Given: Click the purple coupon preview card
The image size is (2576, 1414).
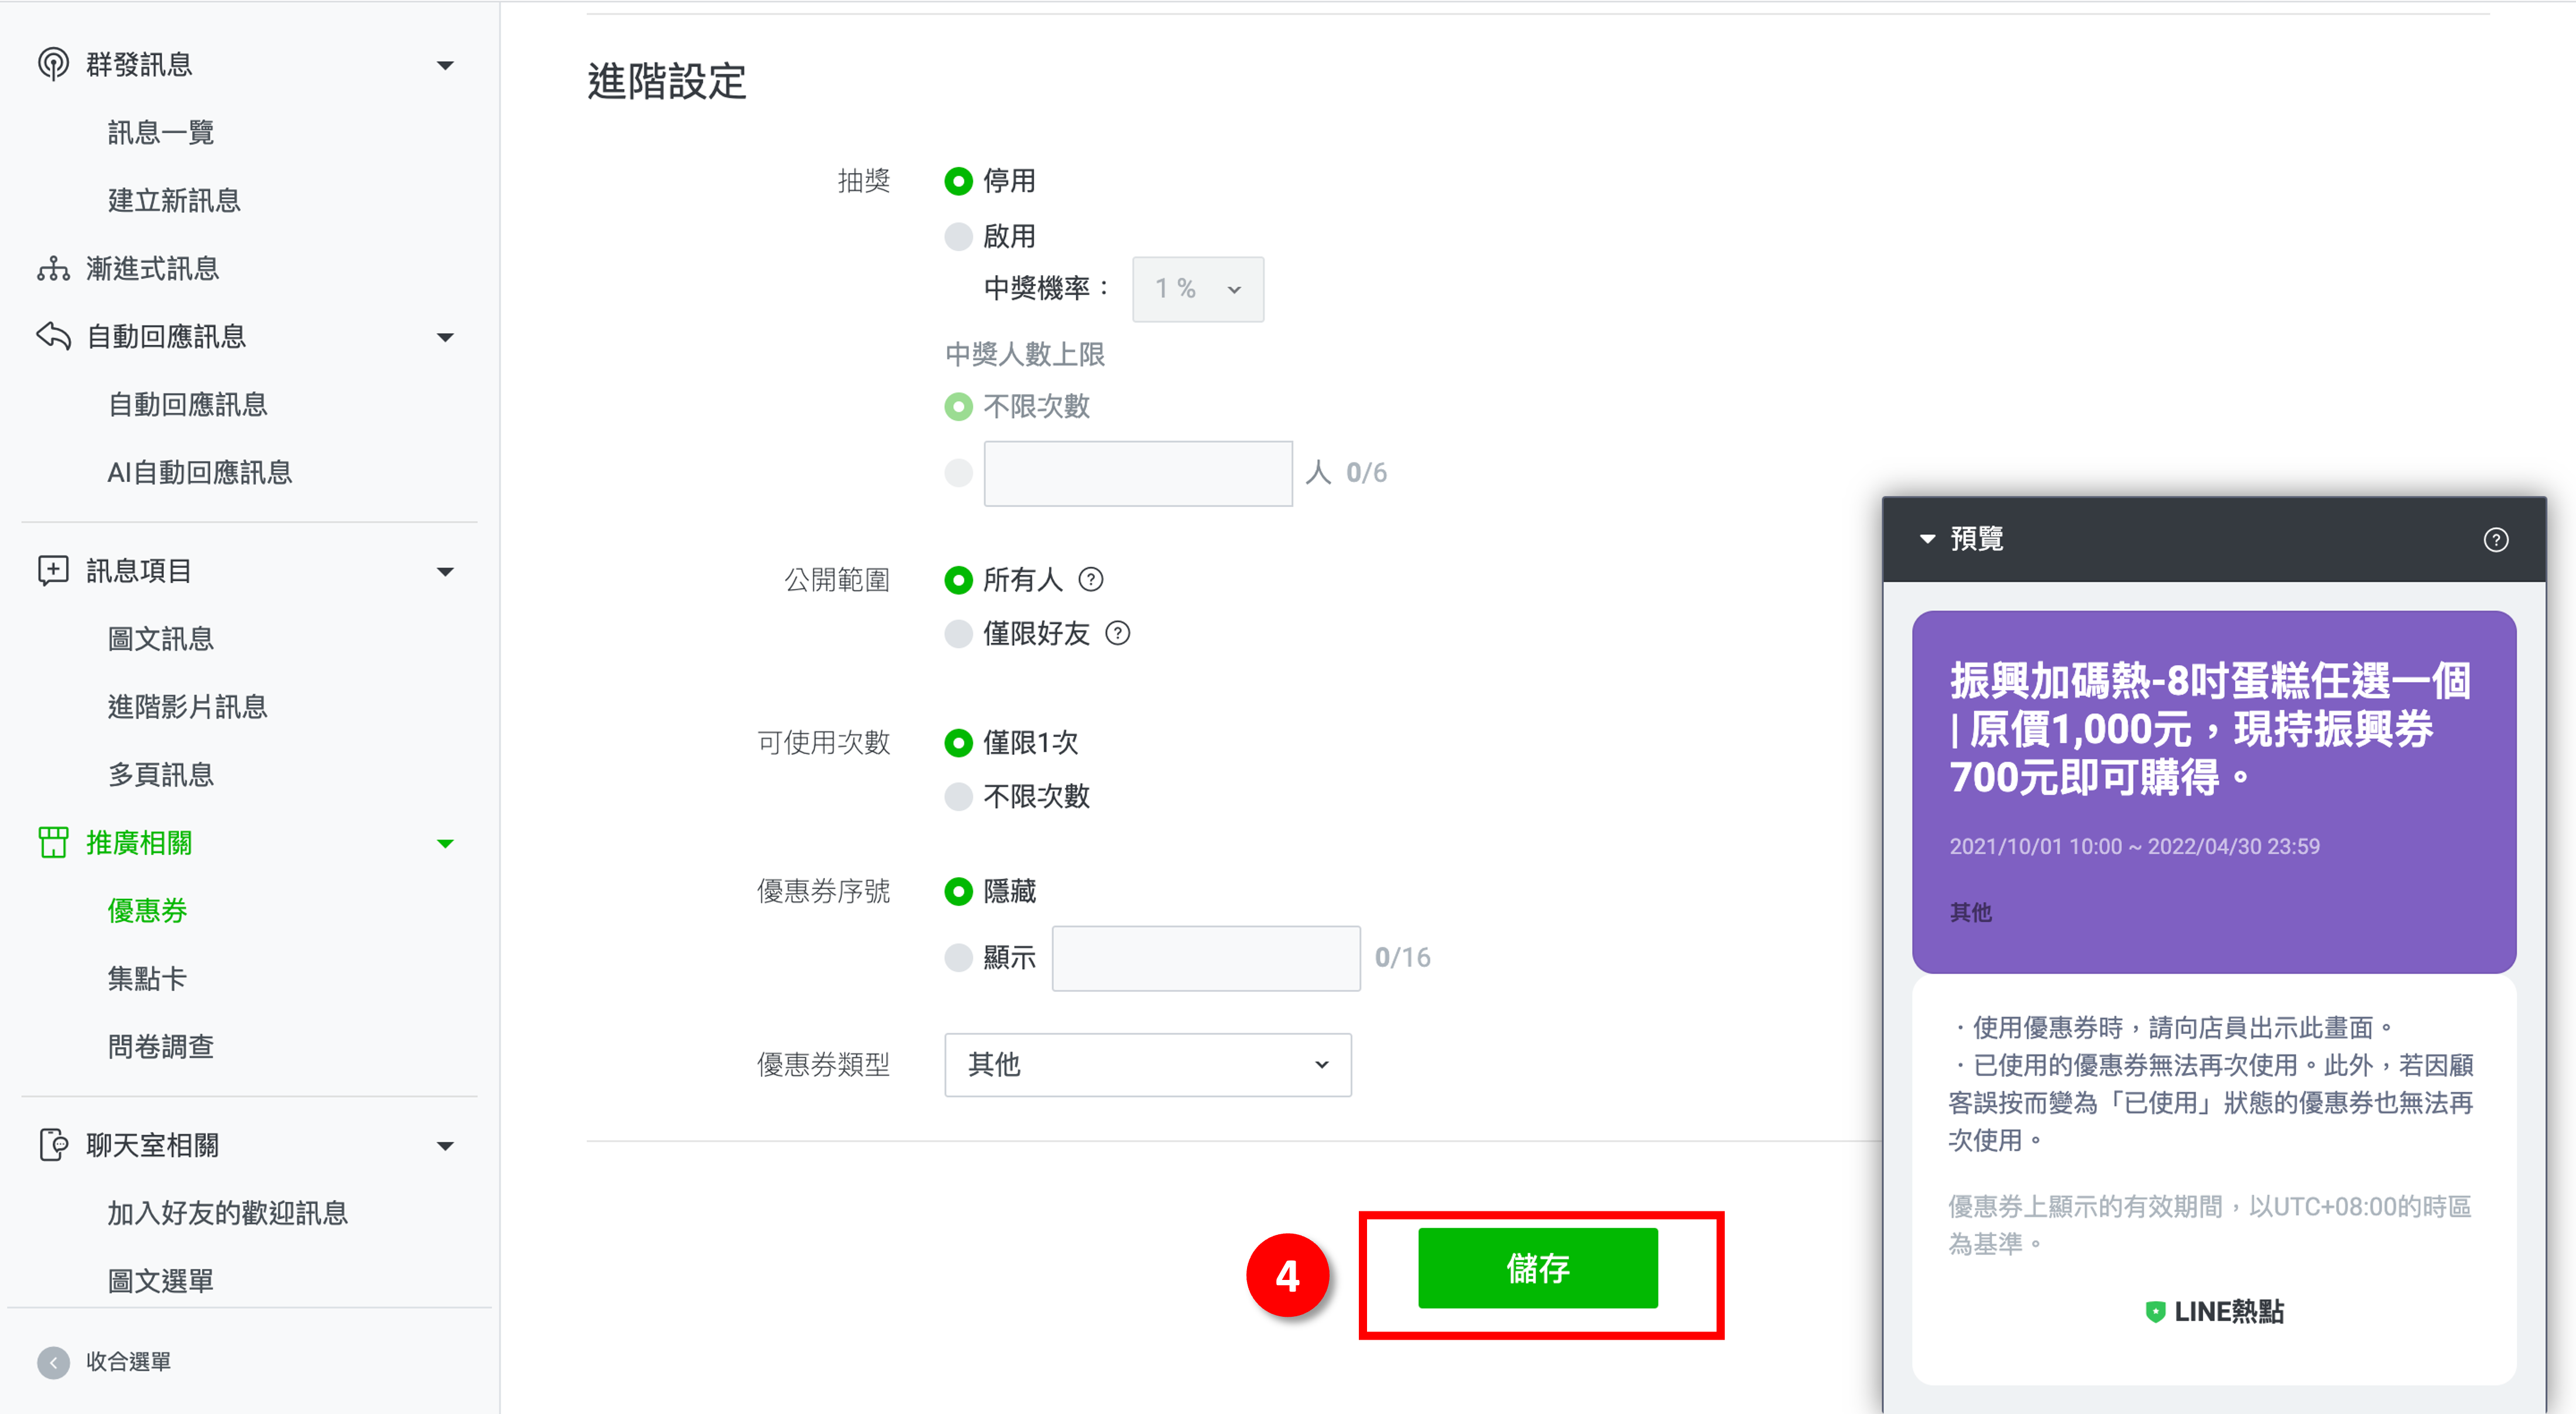Looking at the screenshot, I should click(x=2213, y=791).
